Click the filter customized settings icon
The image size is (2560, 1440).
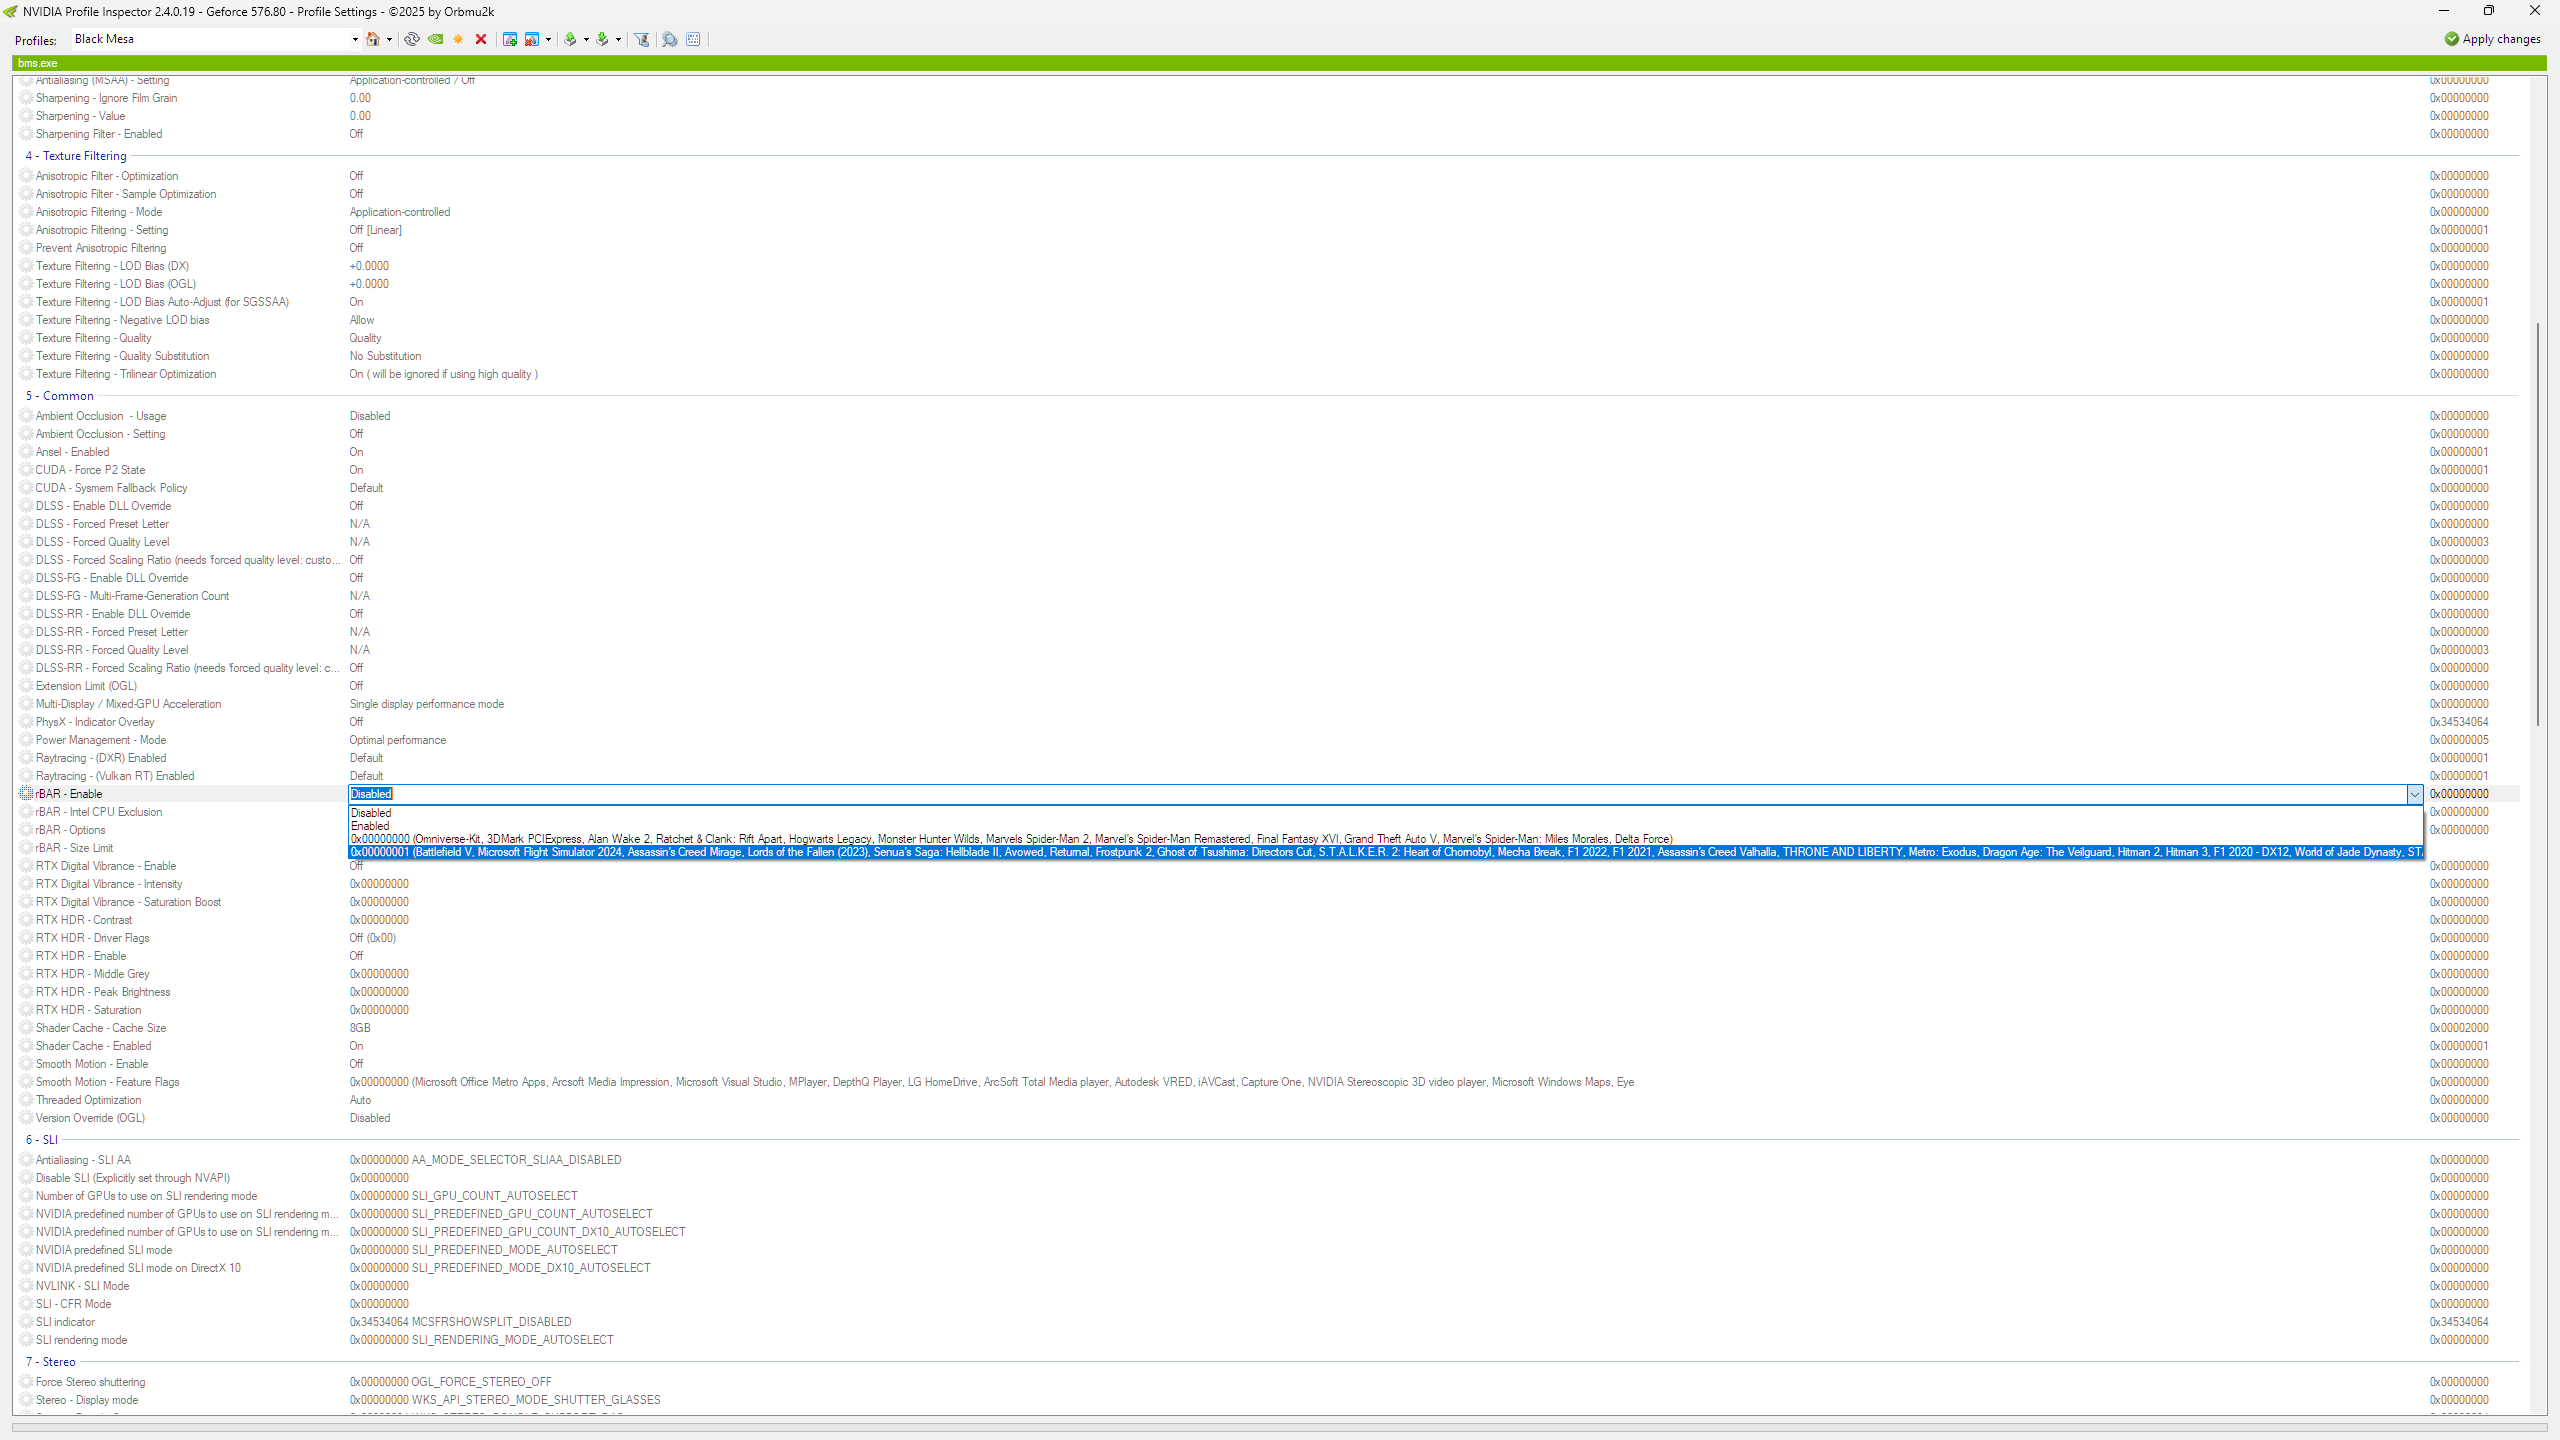click(x=642, y=39)
